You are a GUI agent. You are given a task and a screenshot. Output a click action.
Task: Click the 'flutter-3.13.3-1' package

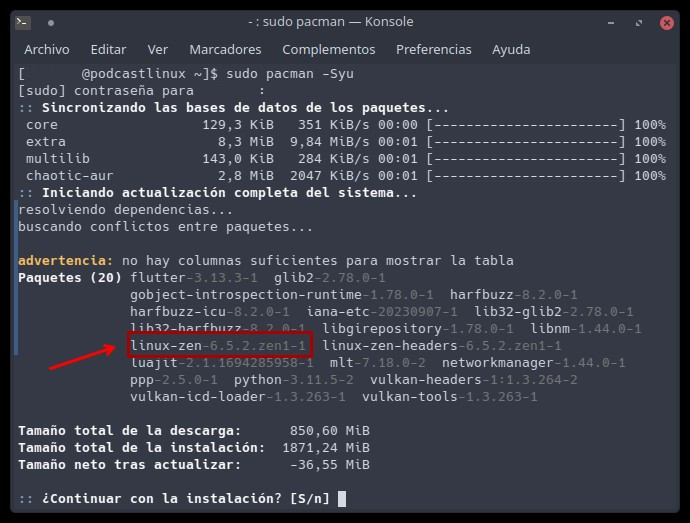[194, 278]
